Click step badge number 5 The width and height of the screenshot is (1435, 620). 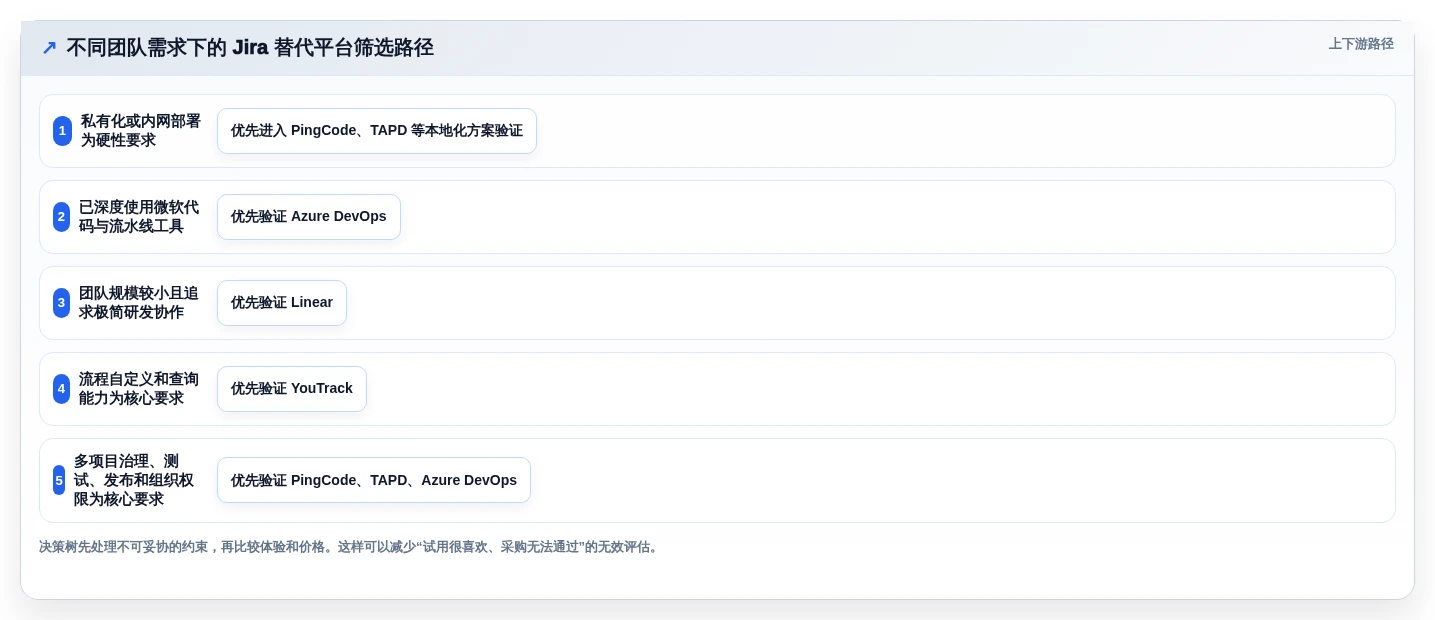click(59, 480)
